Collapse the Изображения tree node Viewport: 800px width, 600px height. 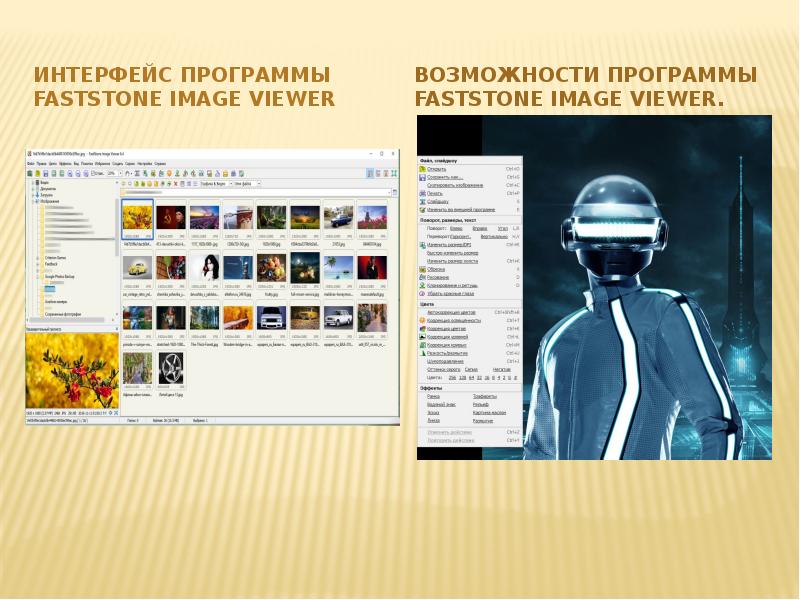[33, 201]
